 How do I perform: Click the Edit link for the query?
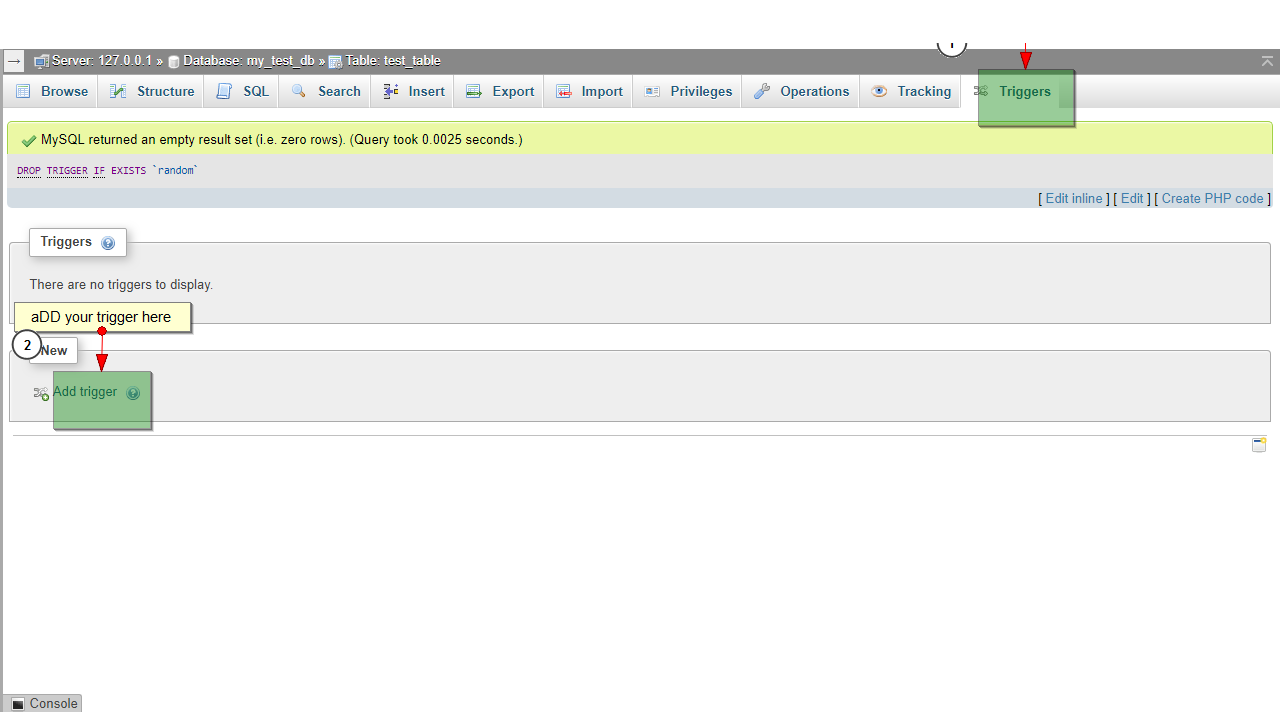pos(1132,199)
